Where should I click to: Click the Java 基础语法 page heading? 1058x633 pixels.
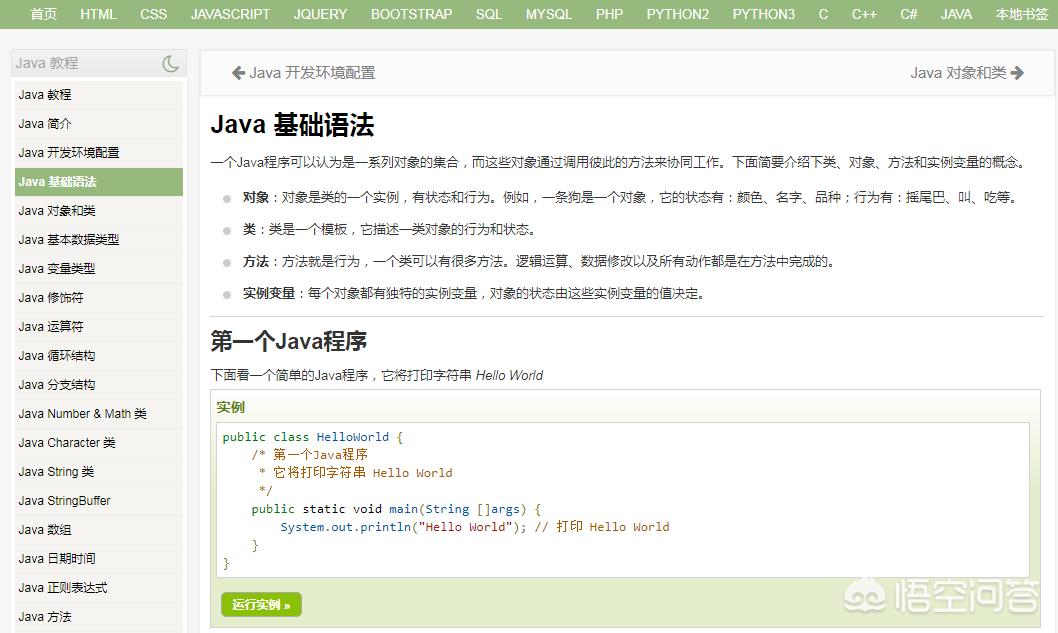[x=292, y=126]
